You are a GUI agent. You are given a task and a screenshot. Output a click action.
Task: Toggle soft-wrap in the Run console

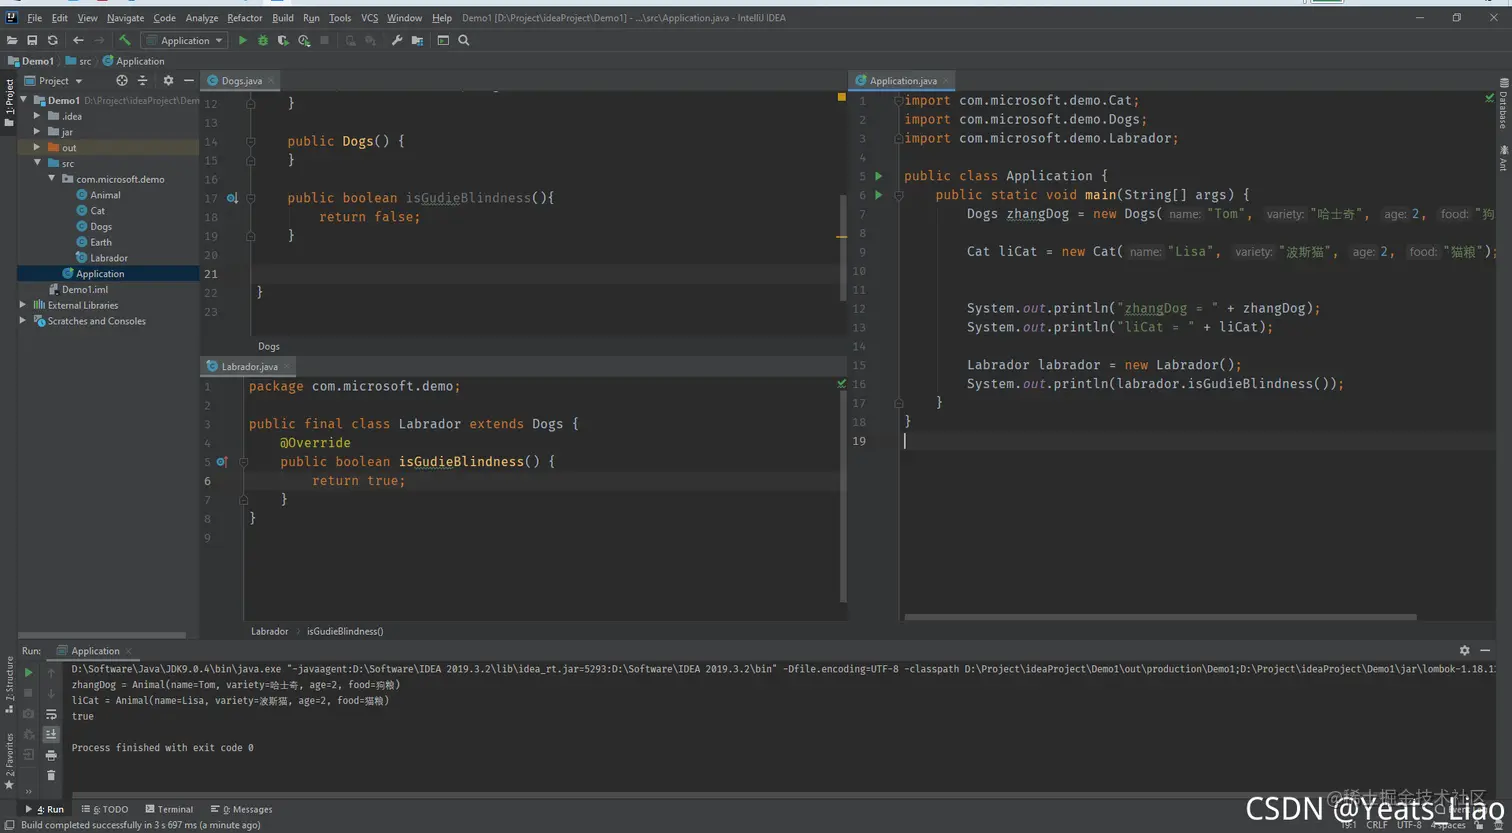click(51, 714)
